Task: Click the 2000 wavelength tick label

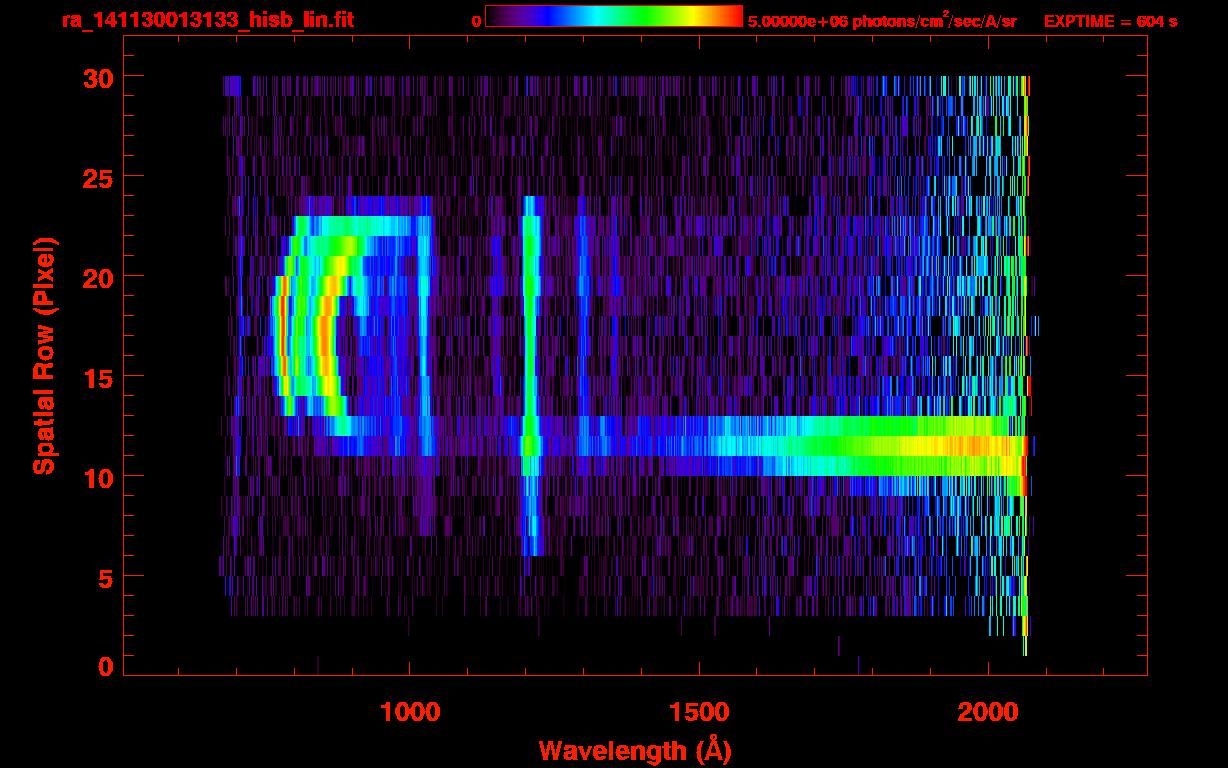Action: 989,712
